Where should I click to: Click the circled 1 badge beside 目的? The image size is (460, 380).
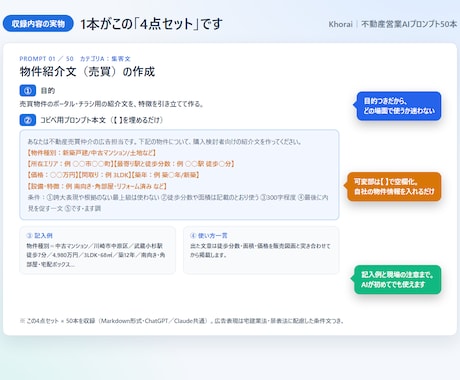pyautogui.click(x=28, y=90)
